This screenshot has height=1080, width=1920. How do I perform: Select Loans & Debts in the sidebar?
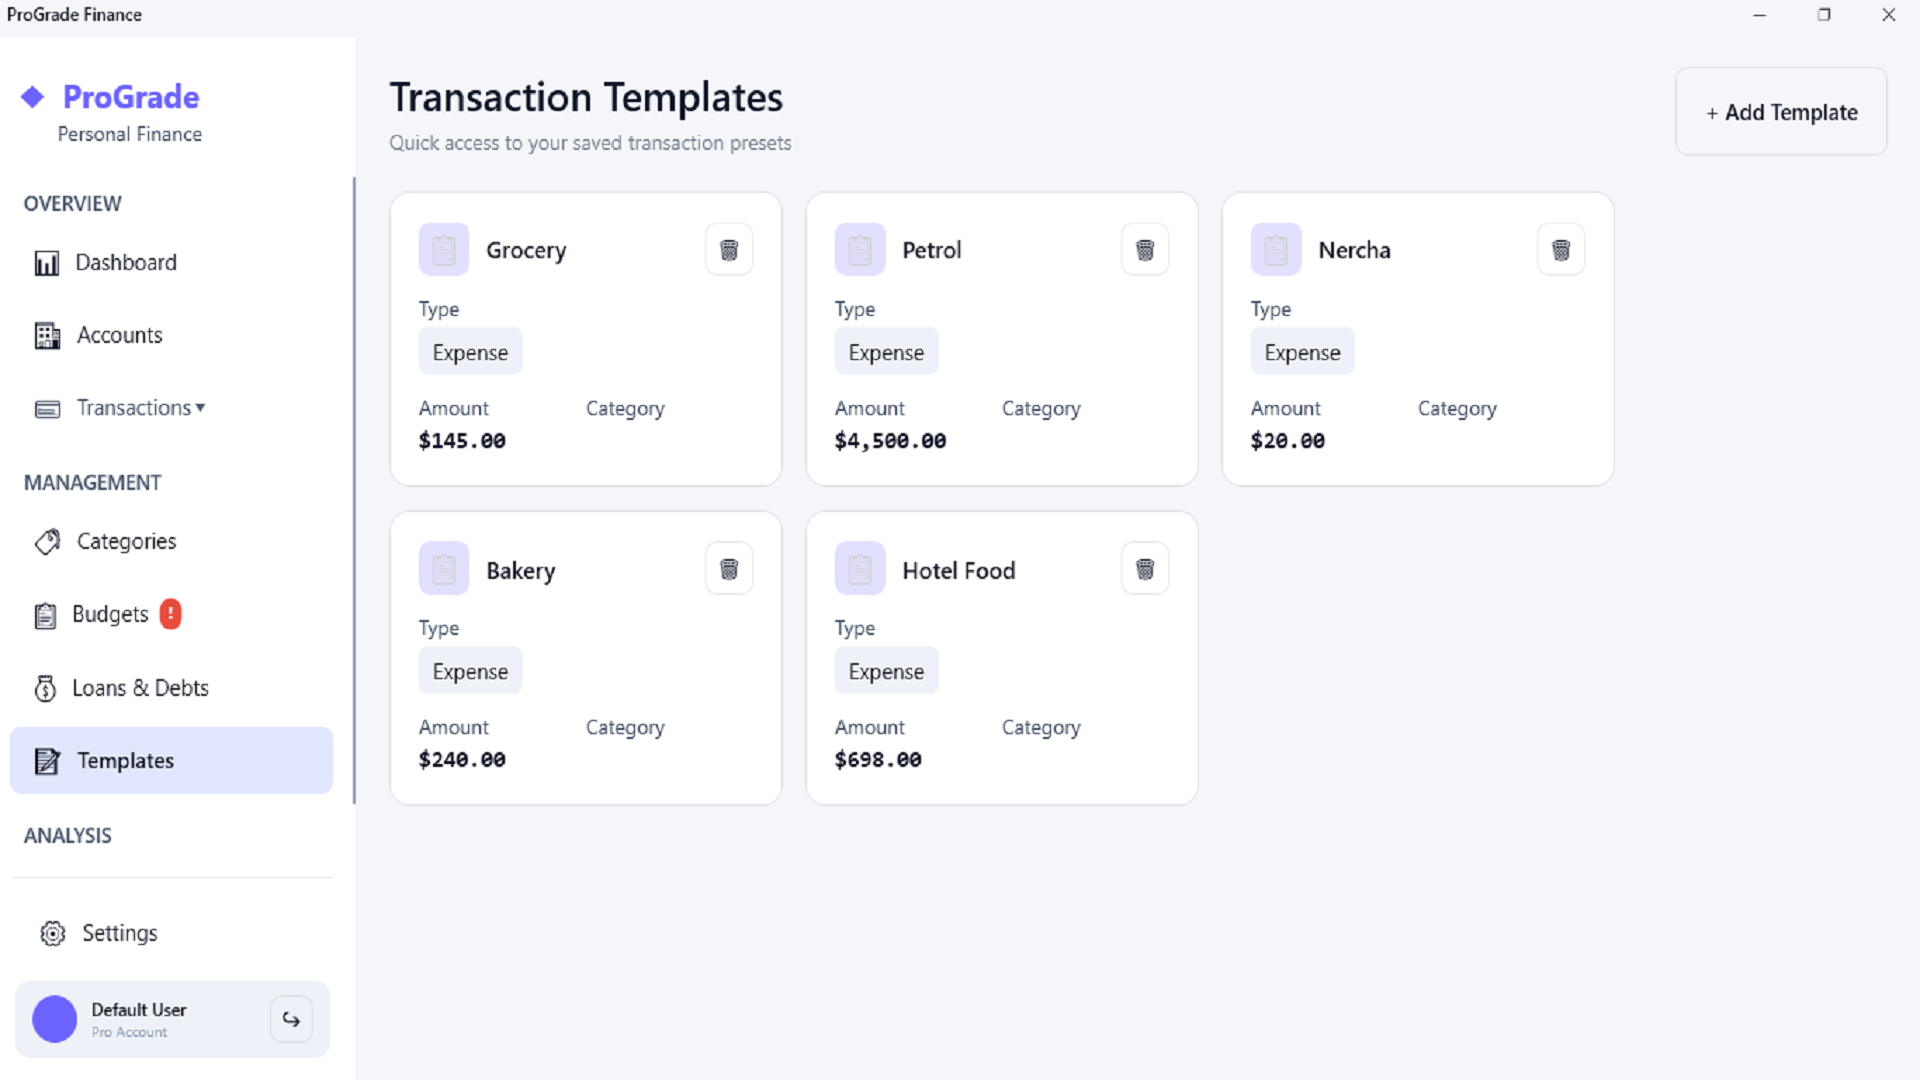pyautogui.click(x=140, y=688)
